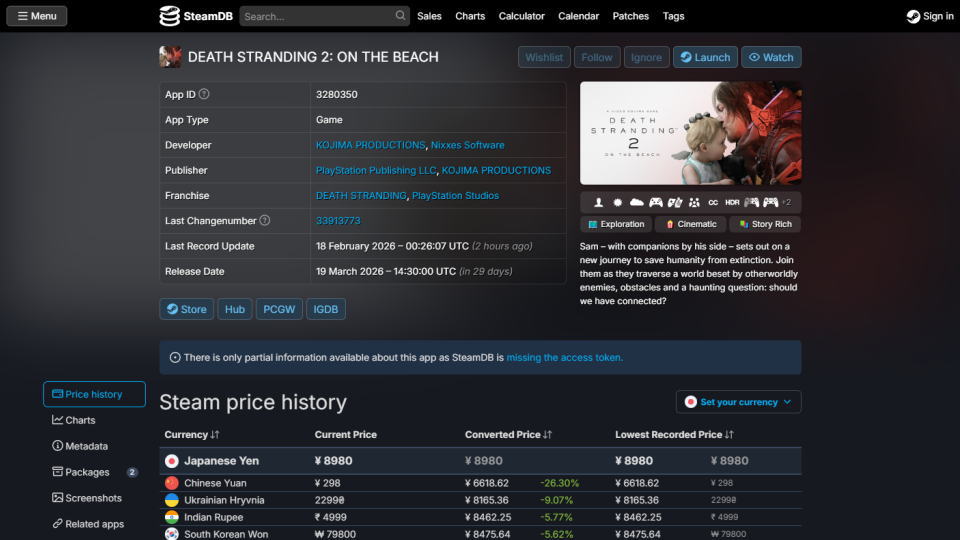Click the last controller icon before +2
Screen dimensions: 960x540
(770, 202)
